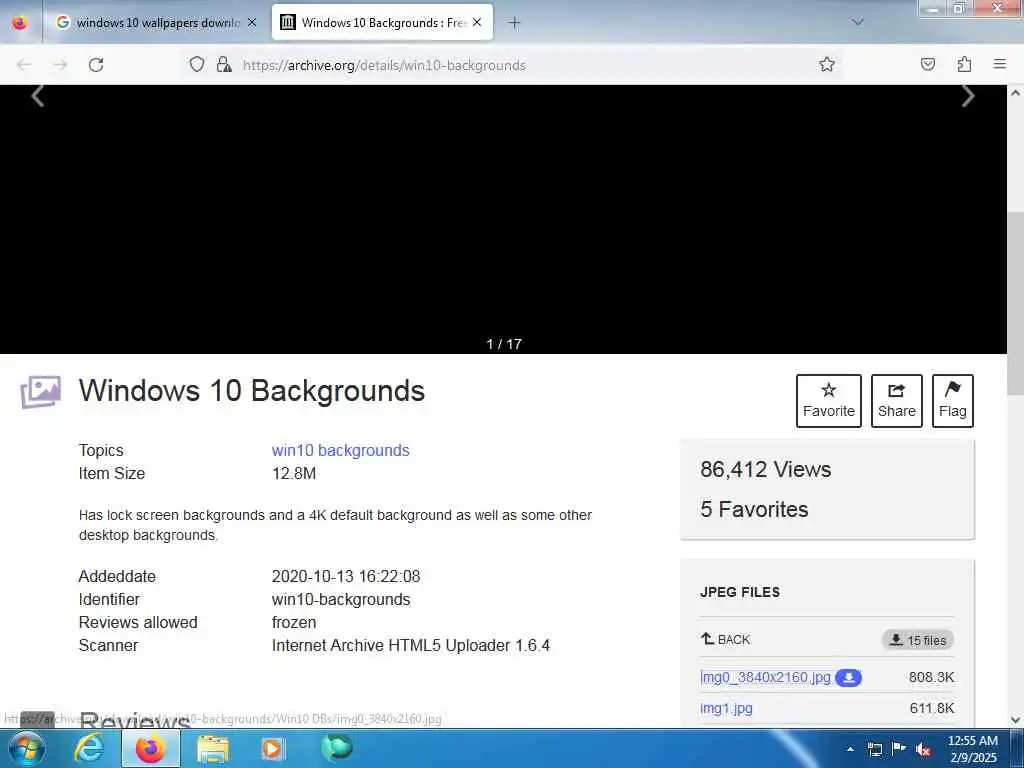Click the Share button
The height and width of the screenshot is (768, 1024).
pyautogui.click(x=897, y=401)
